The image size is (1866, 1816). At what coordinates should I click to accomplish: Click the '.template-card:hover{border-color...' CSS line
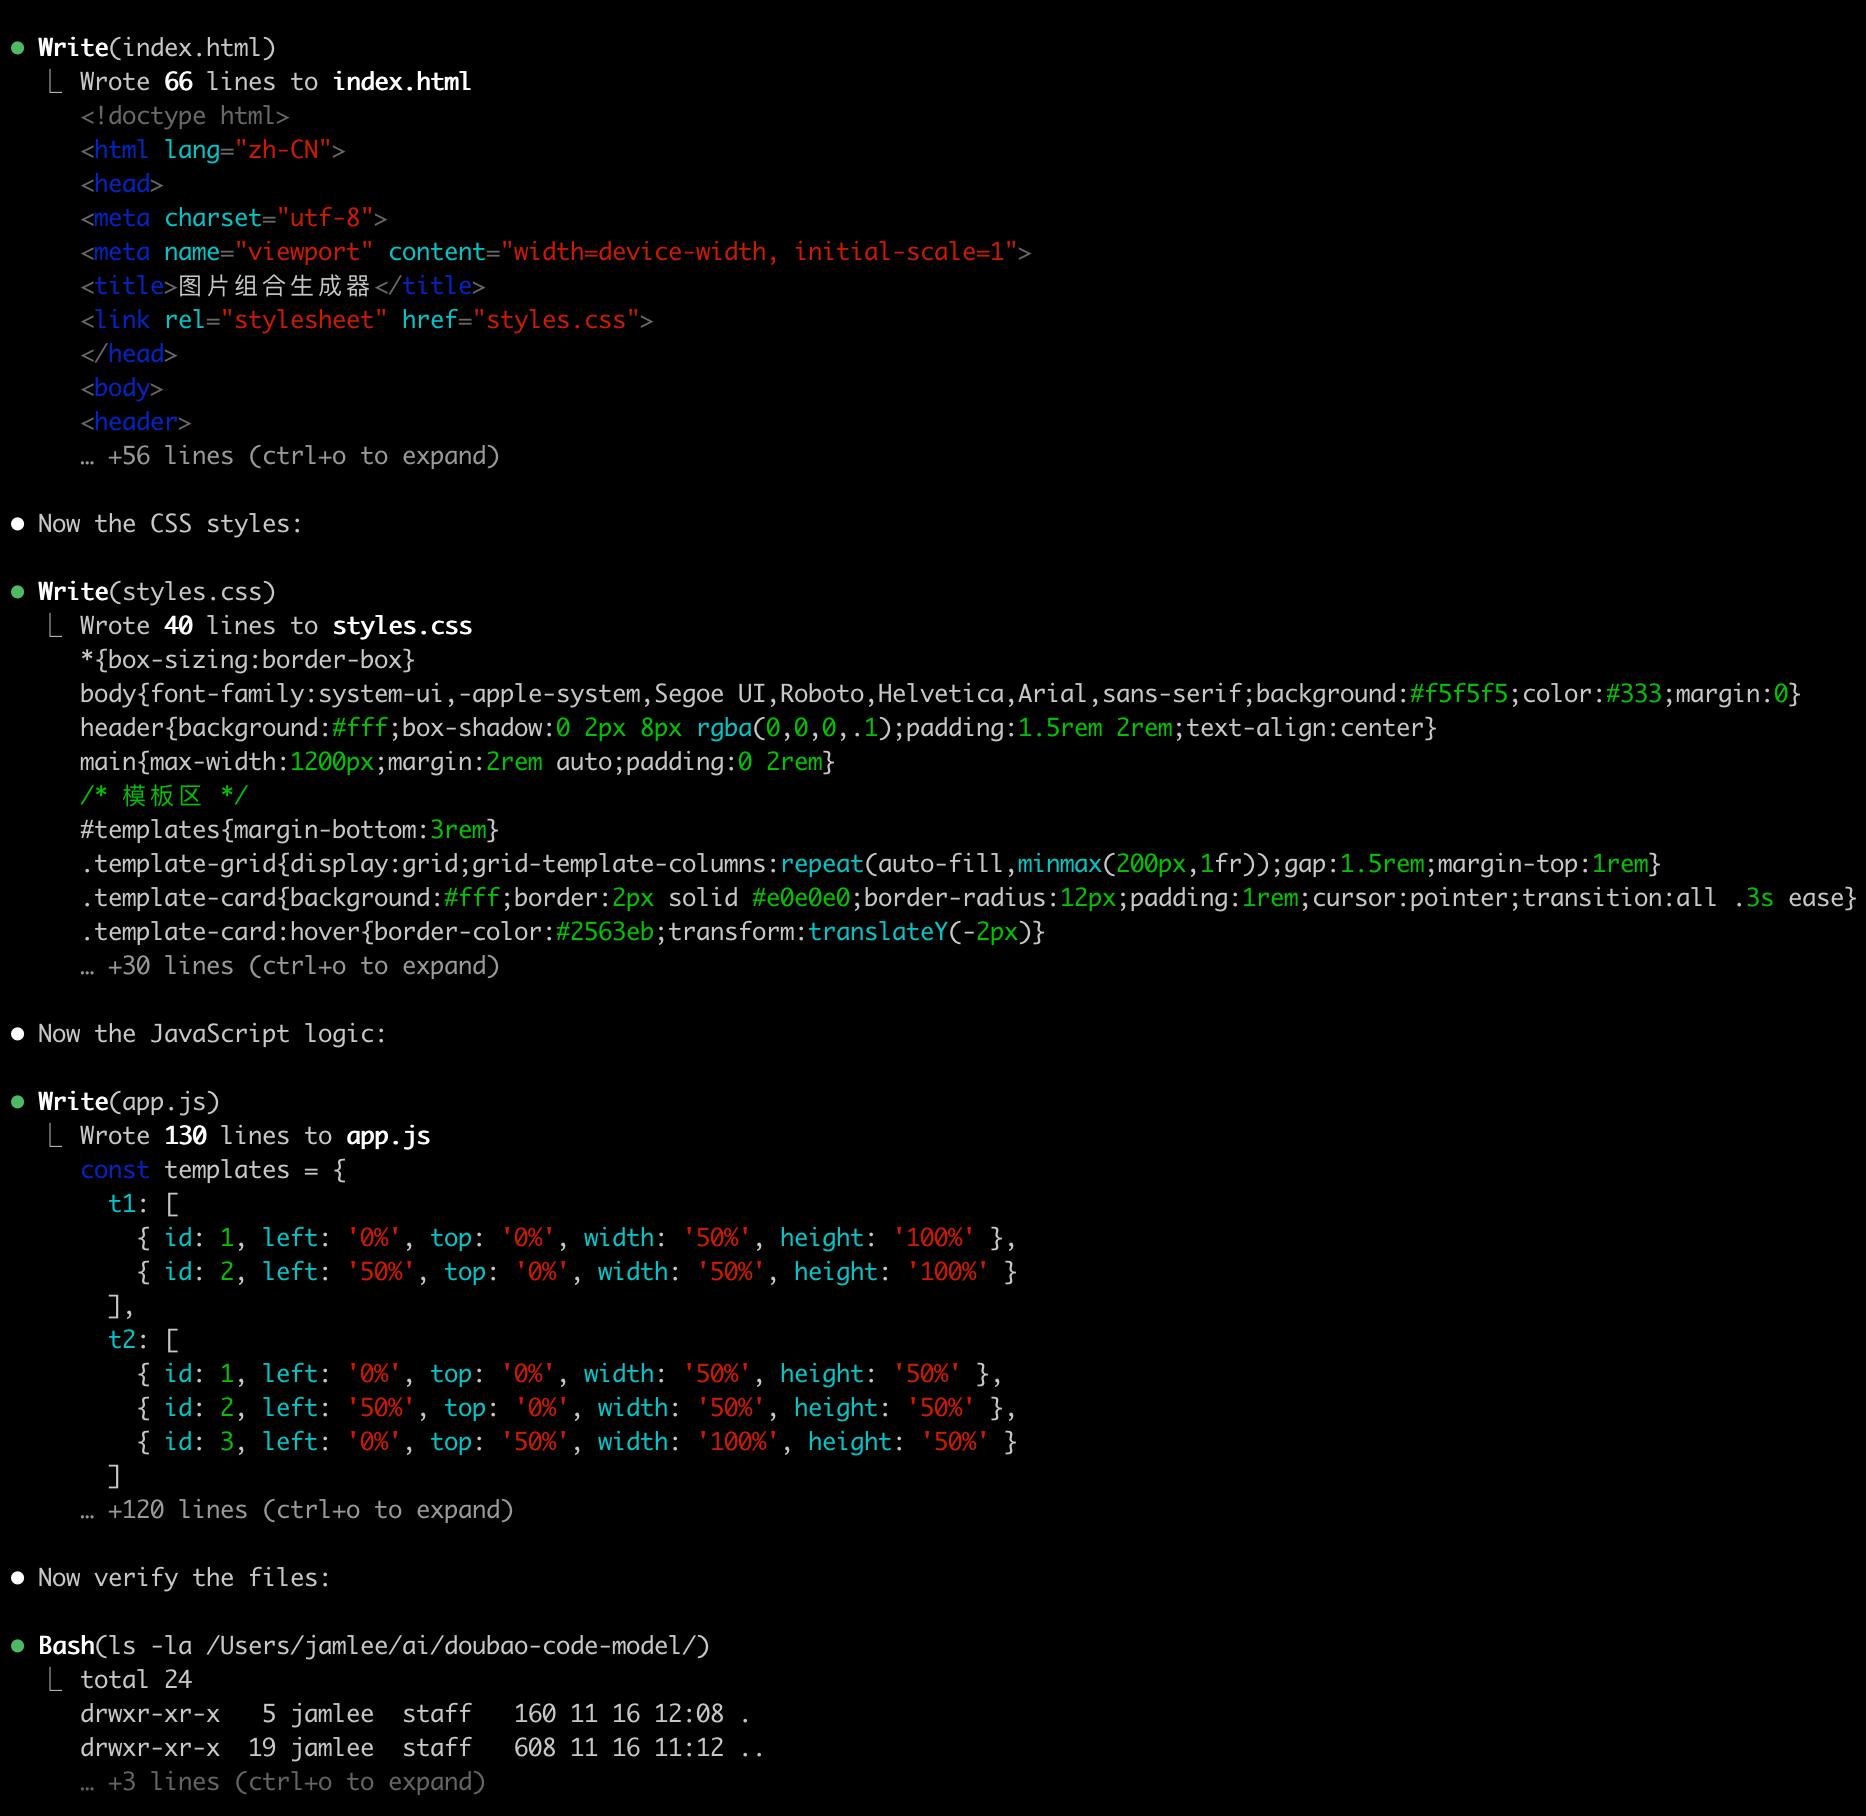click(x=563, y=932)
